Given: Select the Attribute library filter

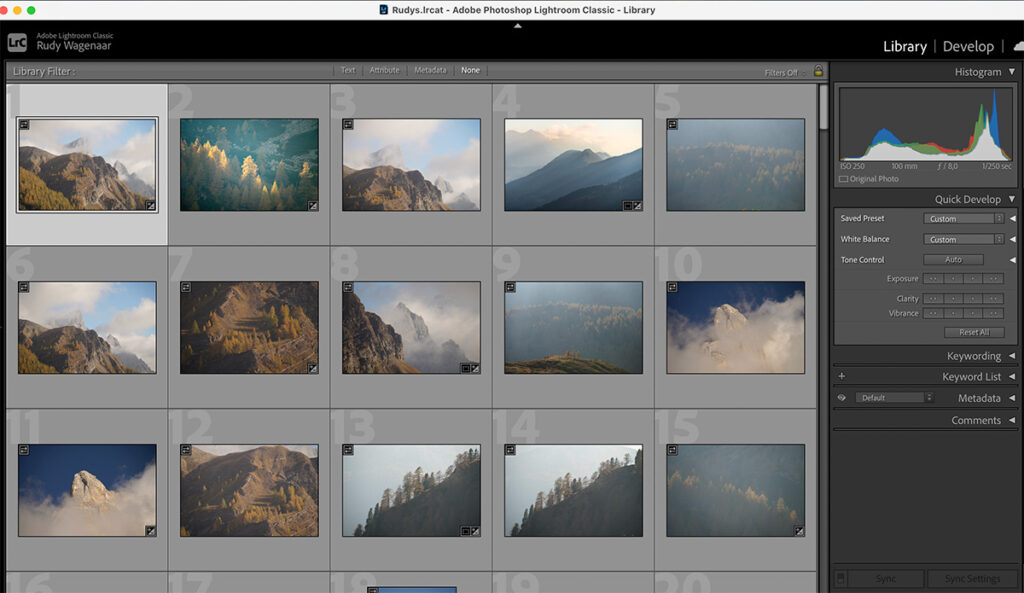Looking at the screenshot, I should [x=385, y=71].
